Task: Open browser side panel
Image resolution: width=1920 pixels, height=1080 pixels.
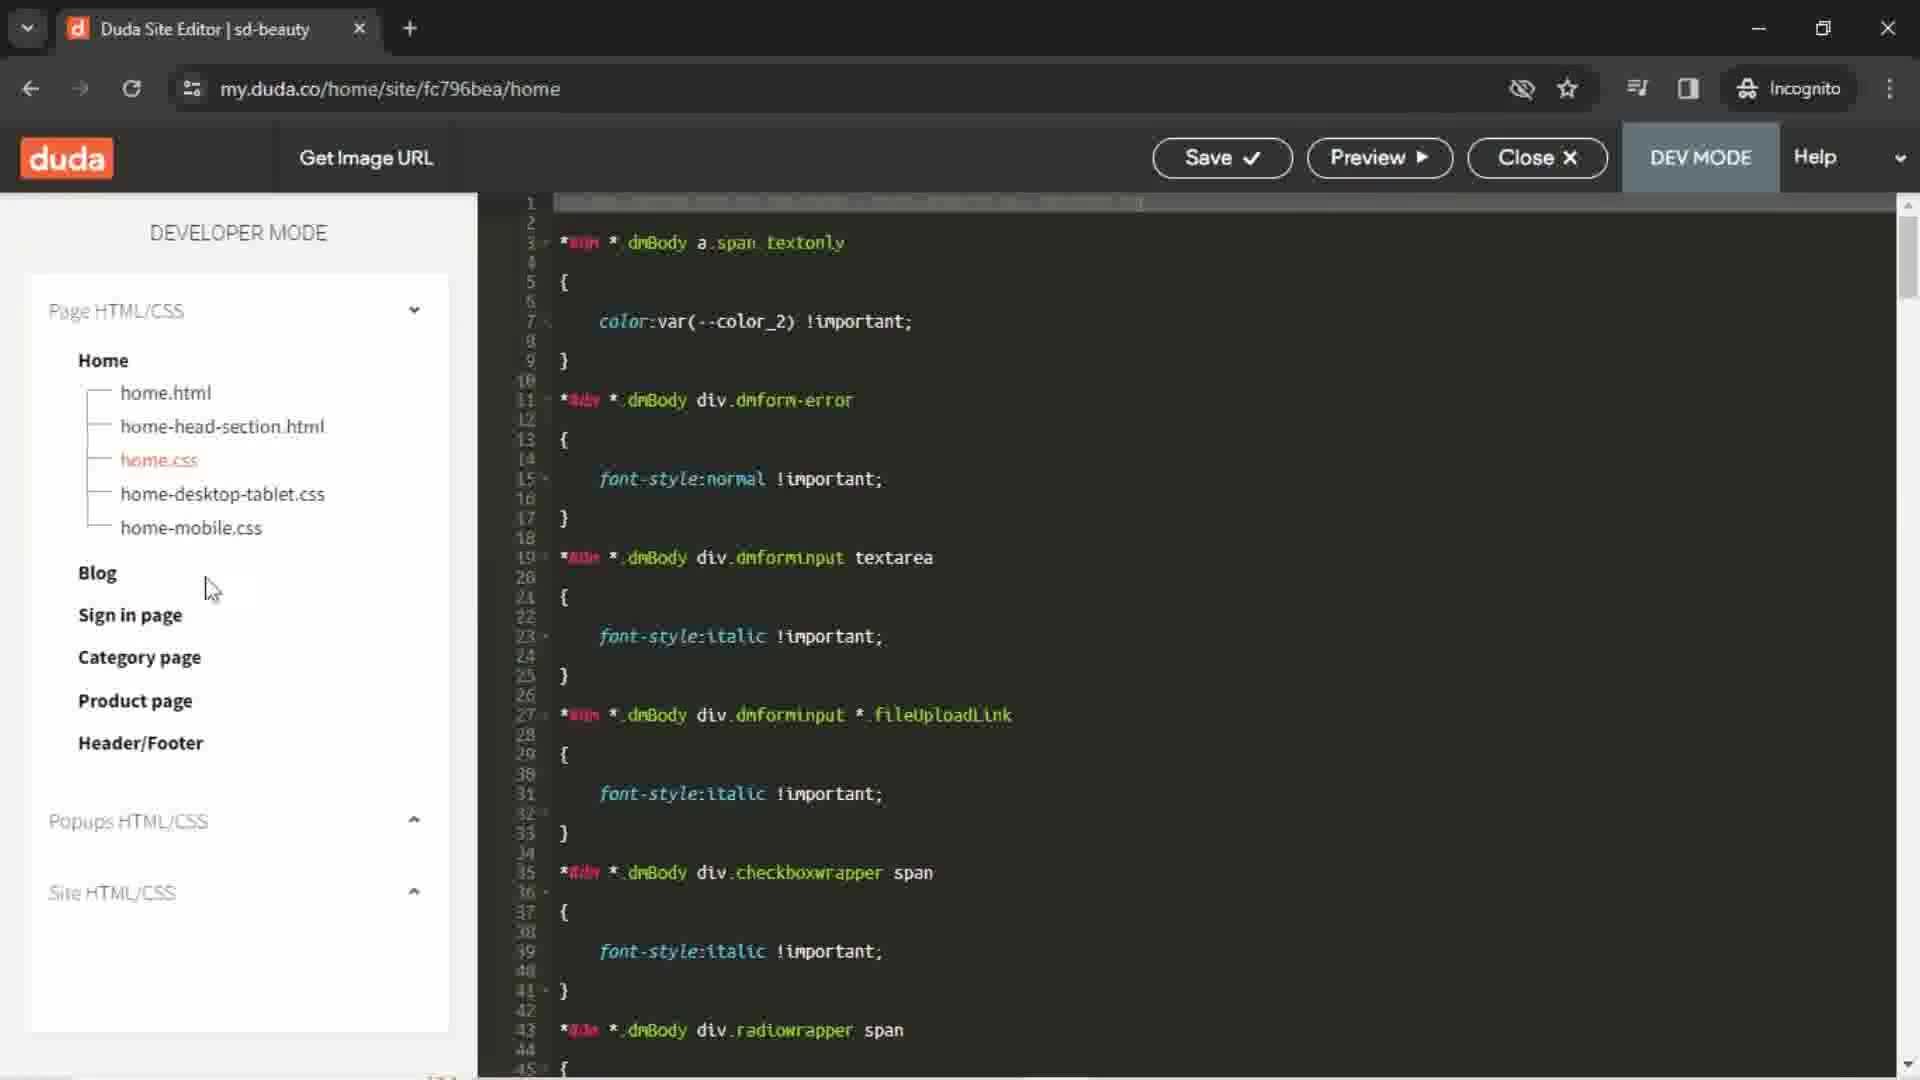Action: click(1688, 89)
